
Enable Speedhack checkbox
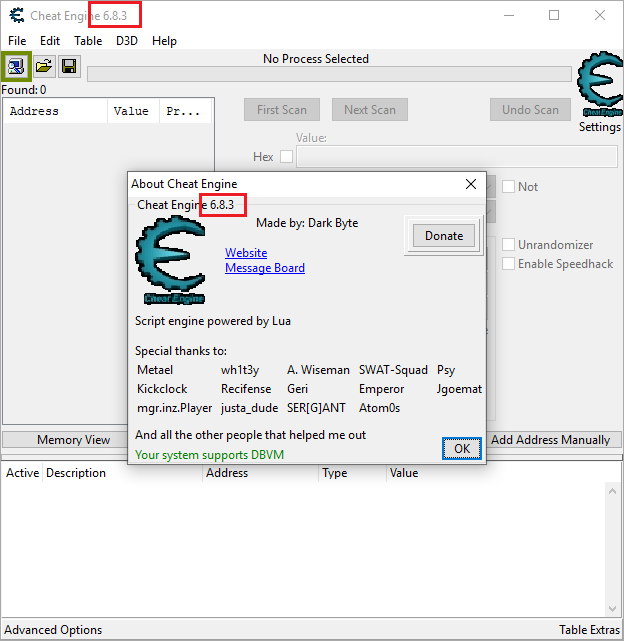tap(508, 264)
